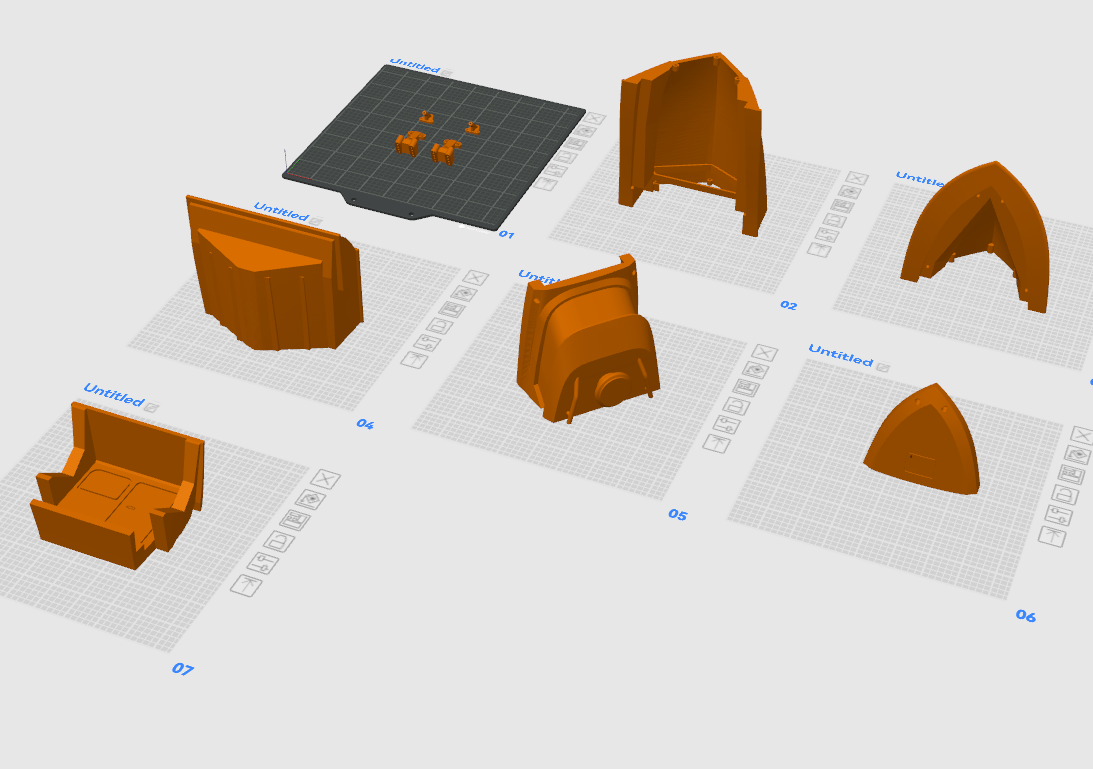The image size is (1093, 769).
Task: Open plate 04 settings sliders icon
Action: [427, 342]
